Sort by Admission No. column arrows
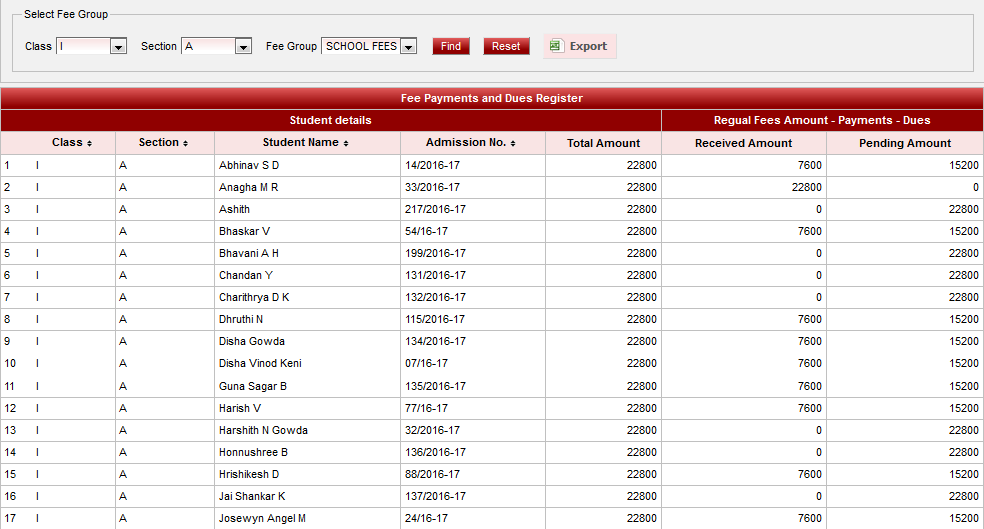The height and width of the screenshot is (529, 984). 513,143
